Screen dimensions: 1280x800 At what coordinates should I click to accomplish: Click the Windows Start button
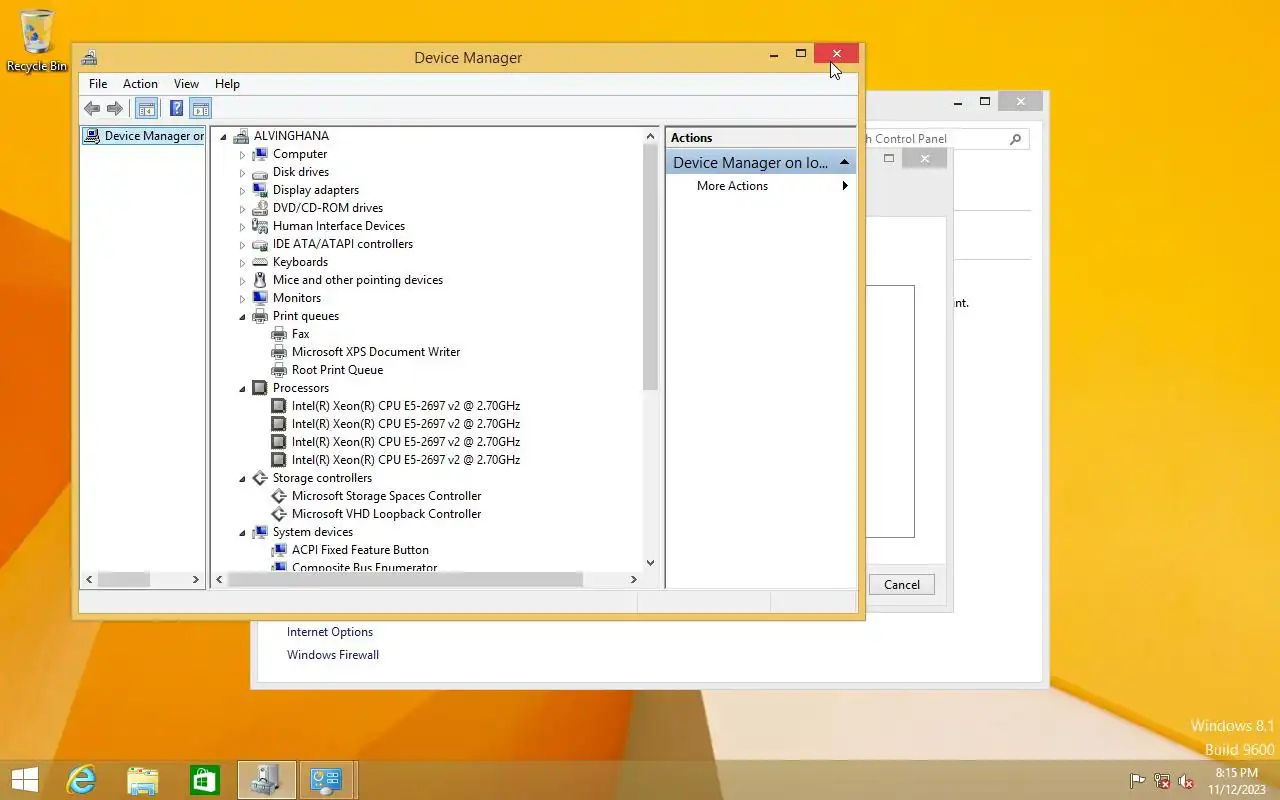(x=24, y=780)
